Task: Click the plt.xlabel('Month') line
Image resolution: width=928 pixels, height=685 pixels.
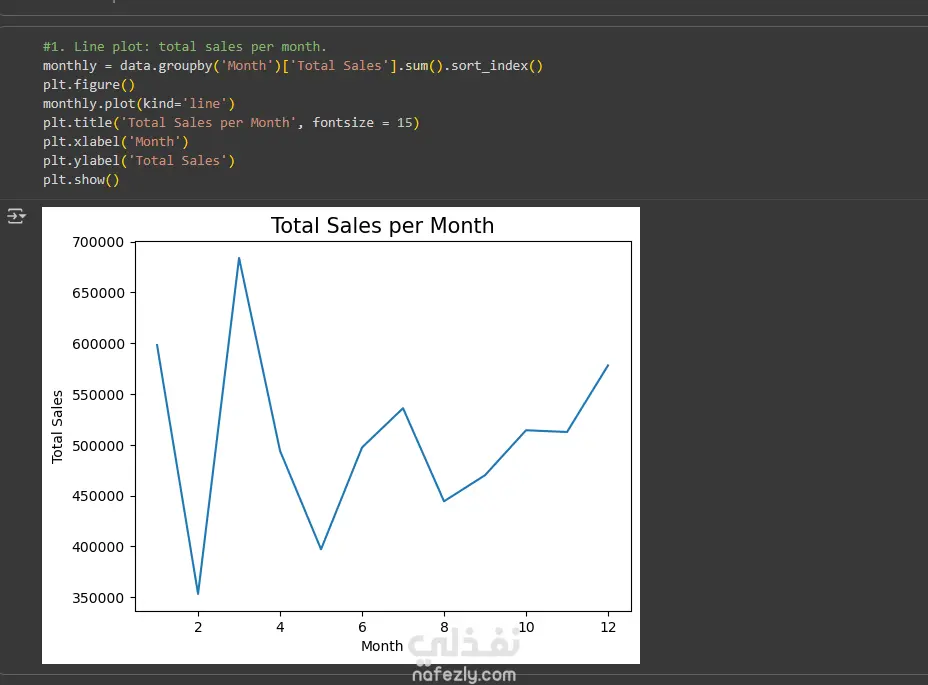Action: tap(115, 141)
